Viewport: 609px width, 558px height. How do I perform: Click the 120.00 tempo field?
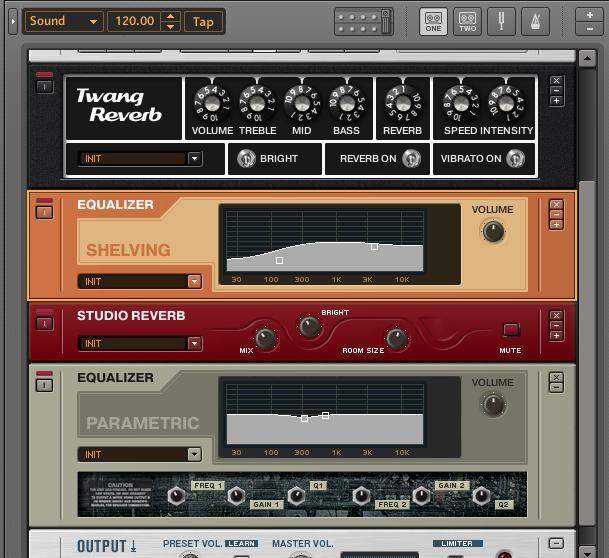[x=136, y=21]
